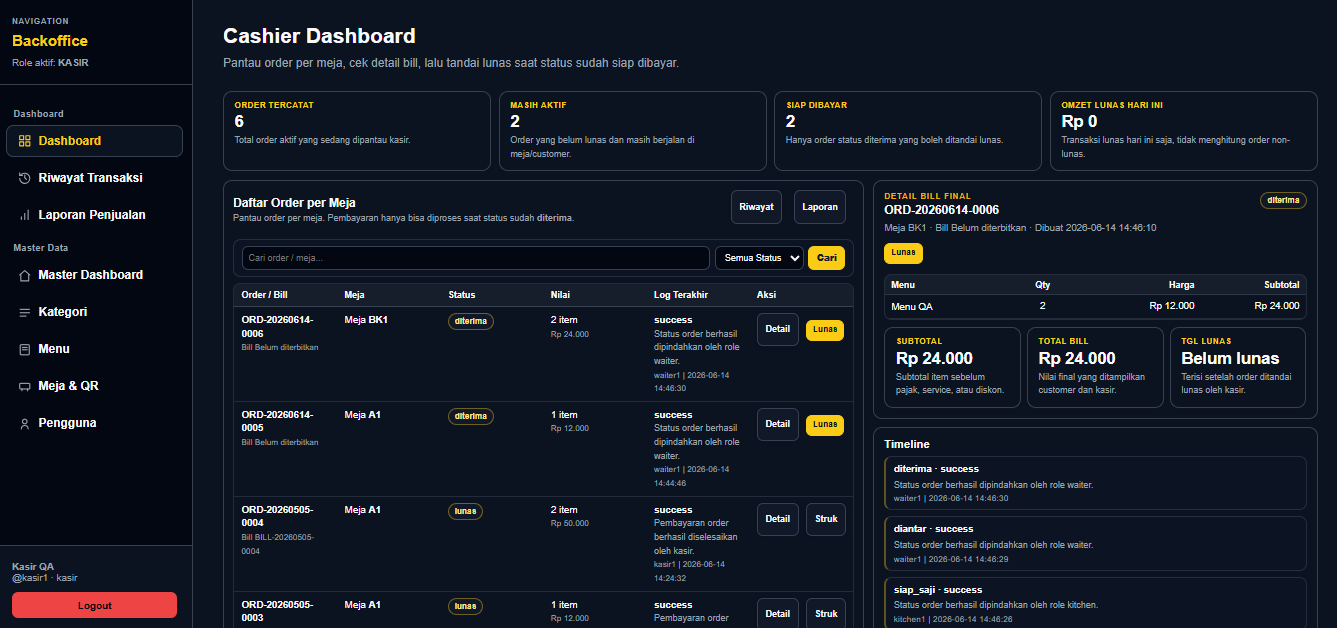
Task: Mark order ORD-20260614-0005 as Lunas
Action: (825, 425)
